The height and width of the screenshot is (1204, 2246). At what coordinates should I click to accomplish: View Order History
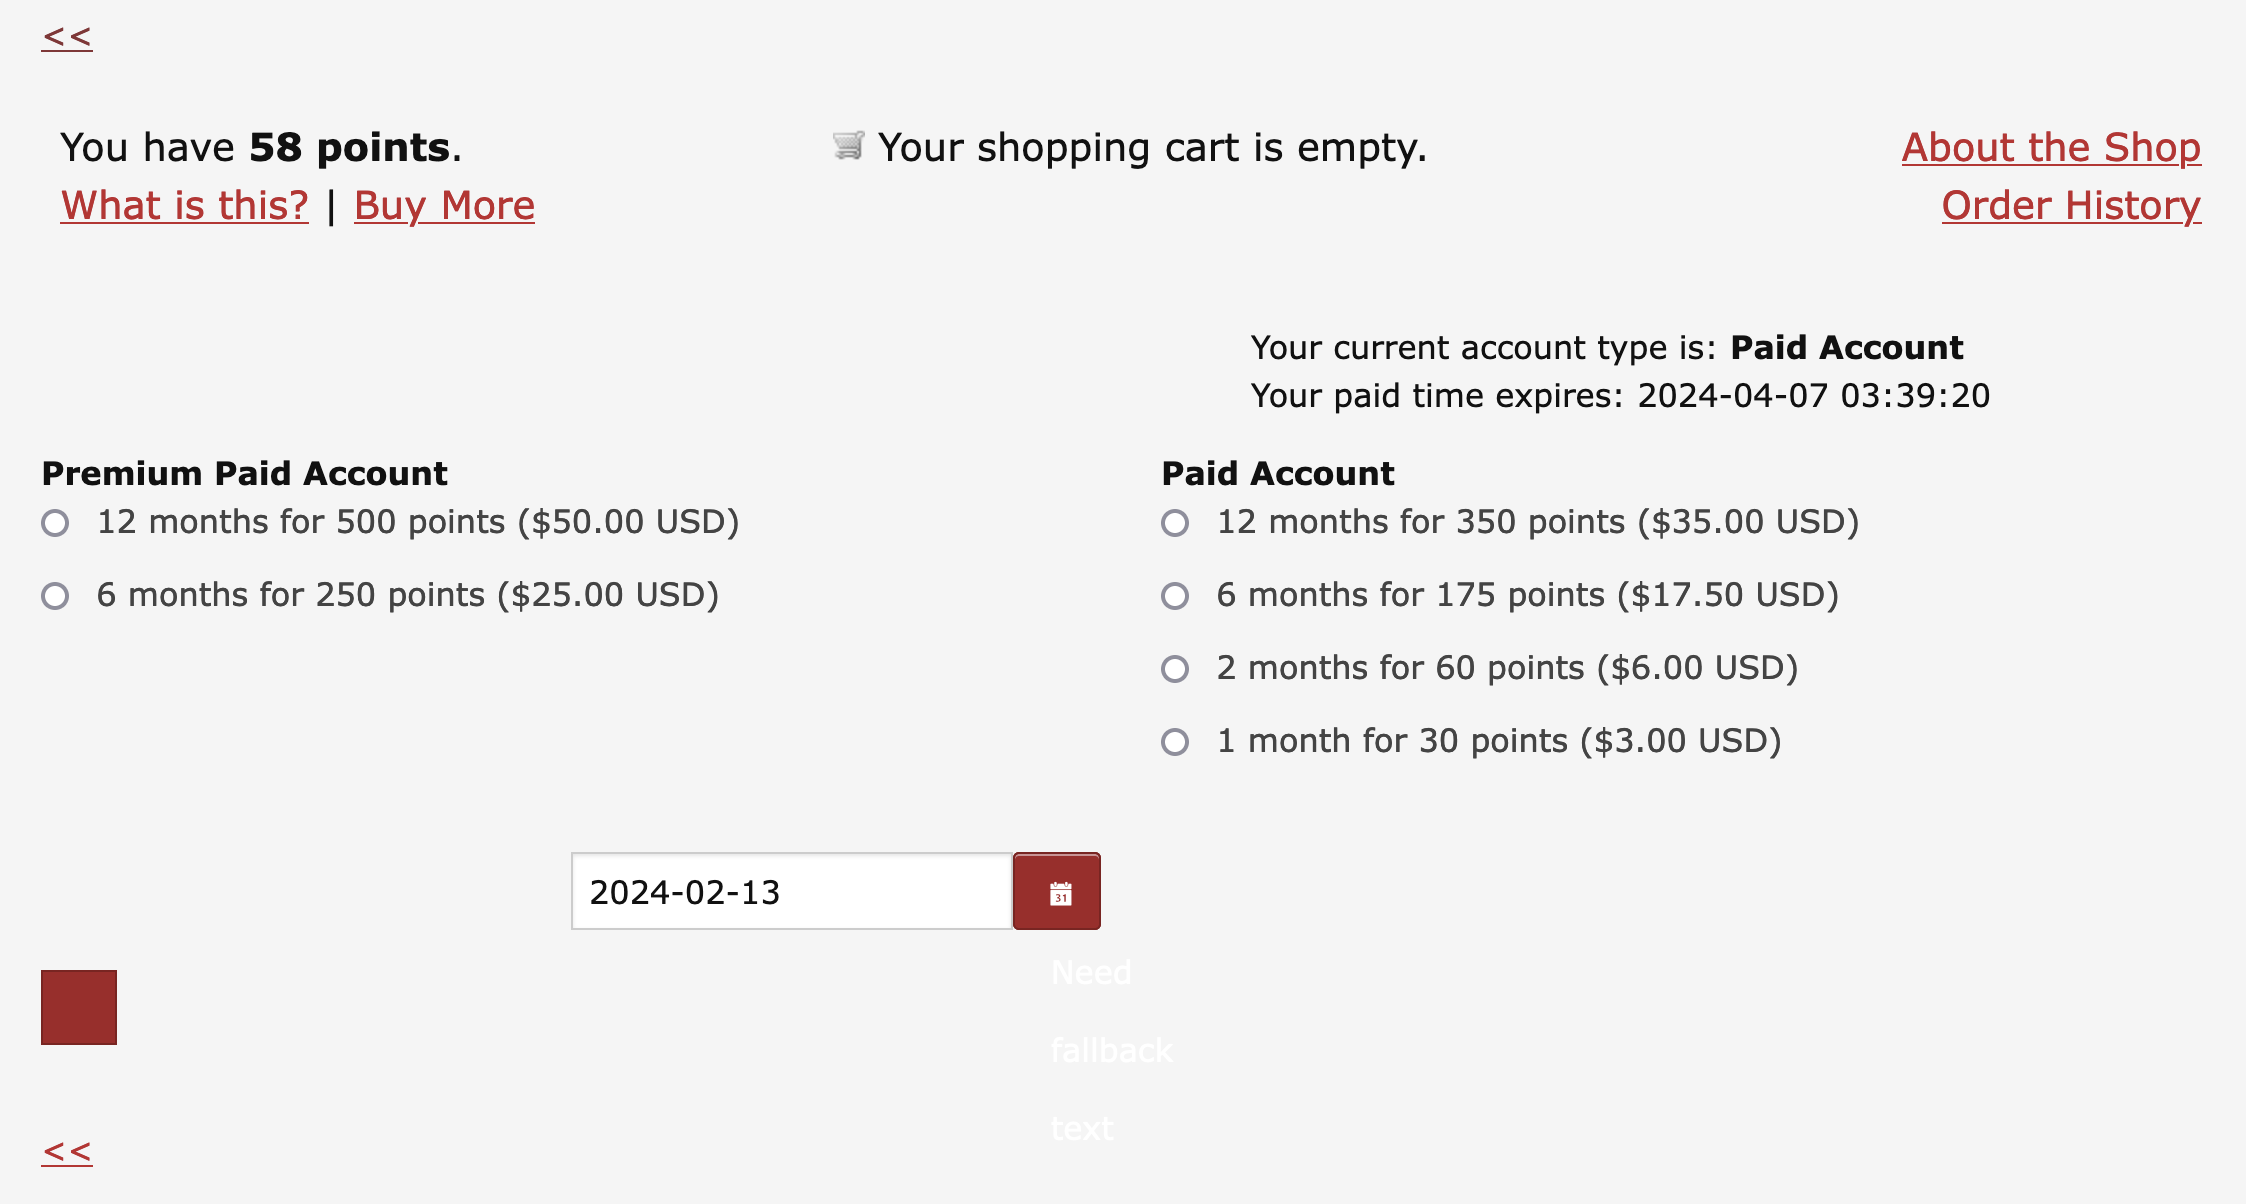coord(2071,206)
